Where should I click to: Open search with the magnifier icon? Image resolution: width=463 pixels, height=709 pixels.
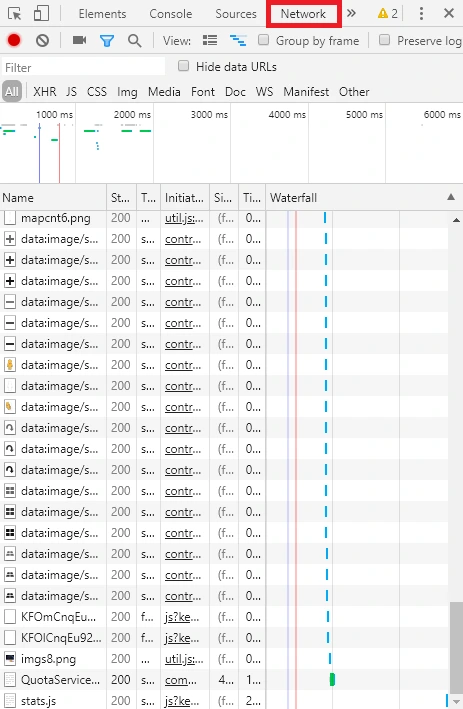[134, 41]
